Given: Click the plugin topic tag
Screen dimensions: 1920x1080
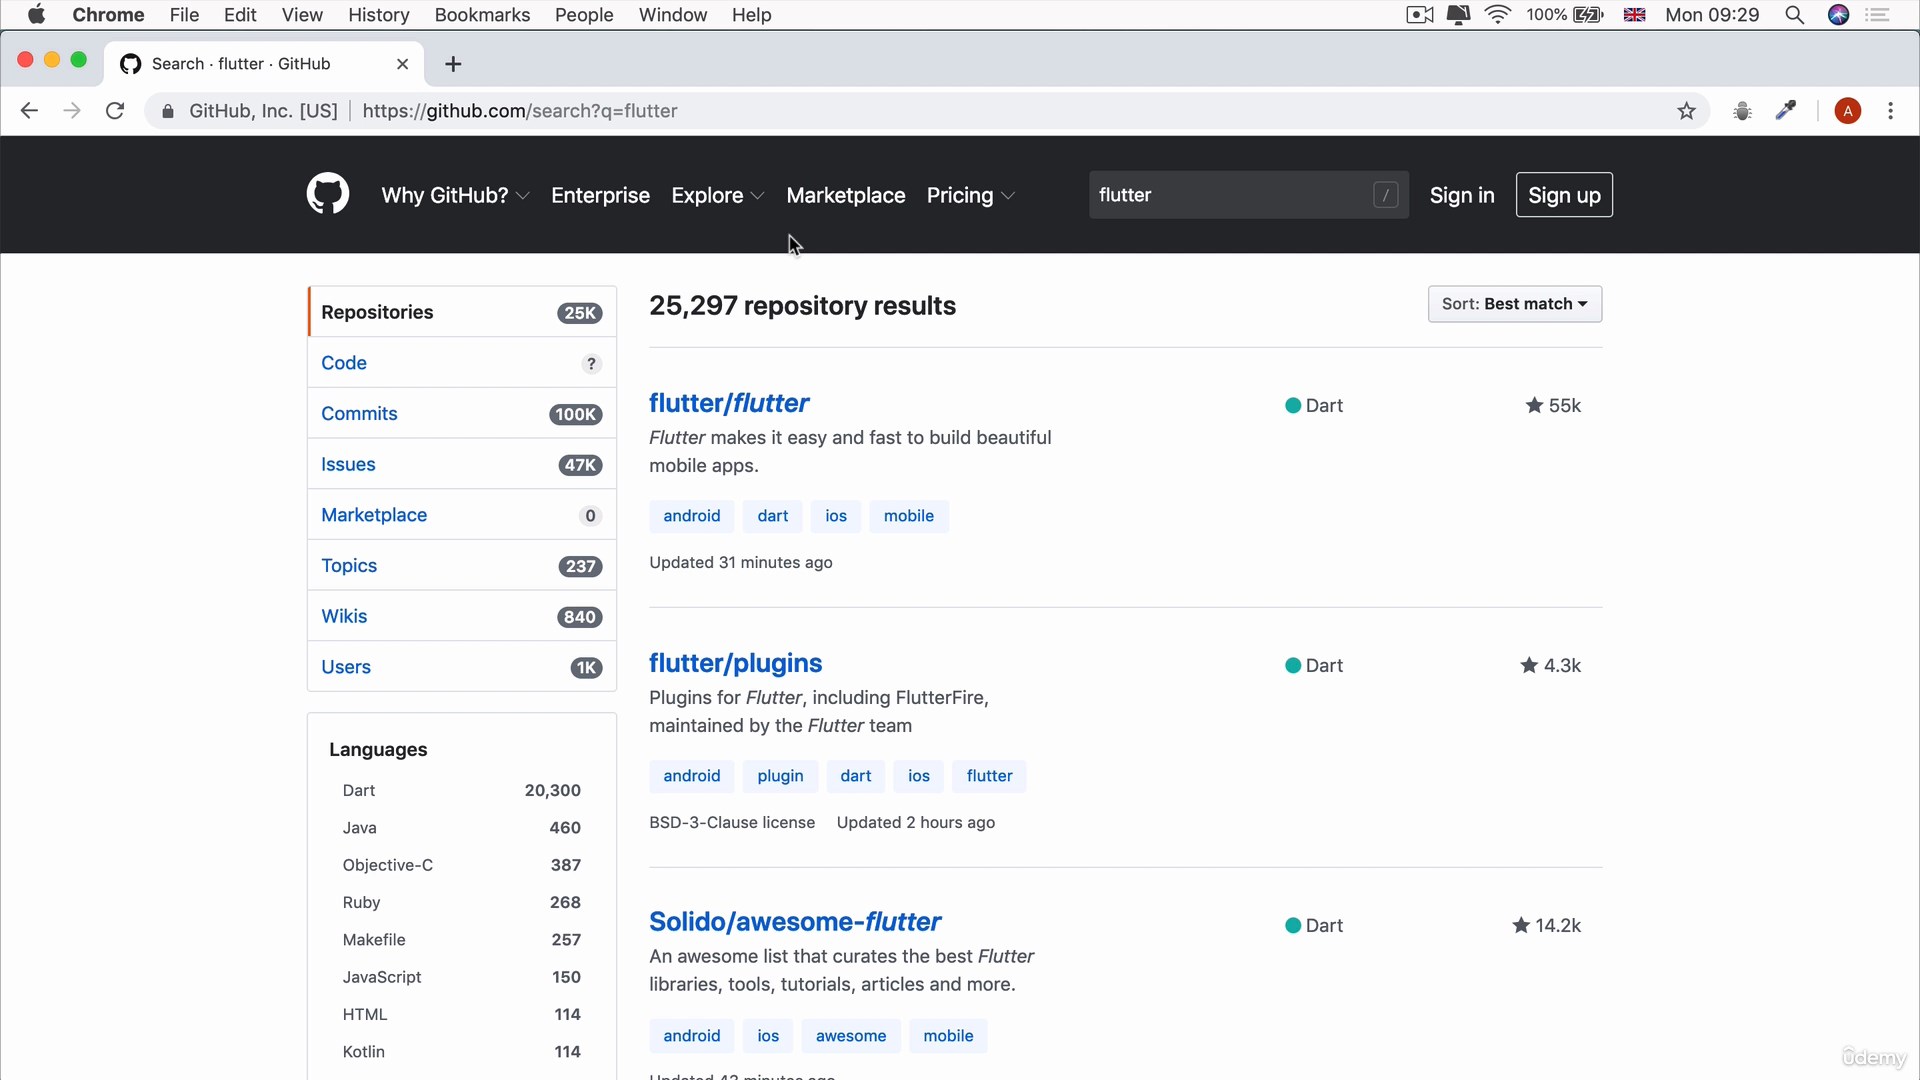Looking at the screenshot, I should [780, 776].
